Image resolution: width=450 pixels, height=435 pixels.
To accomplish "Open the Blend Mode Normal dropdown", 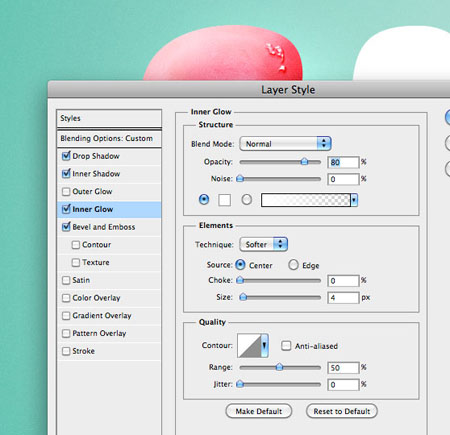I will 285,144.
